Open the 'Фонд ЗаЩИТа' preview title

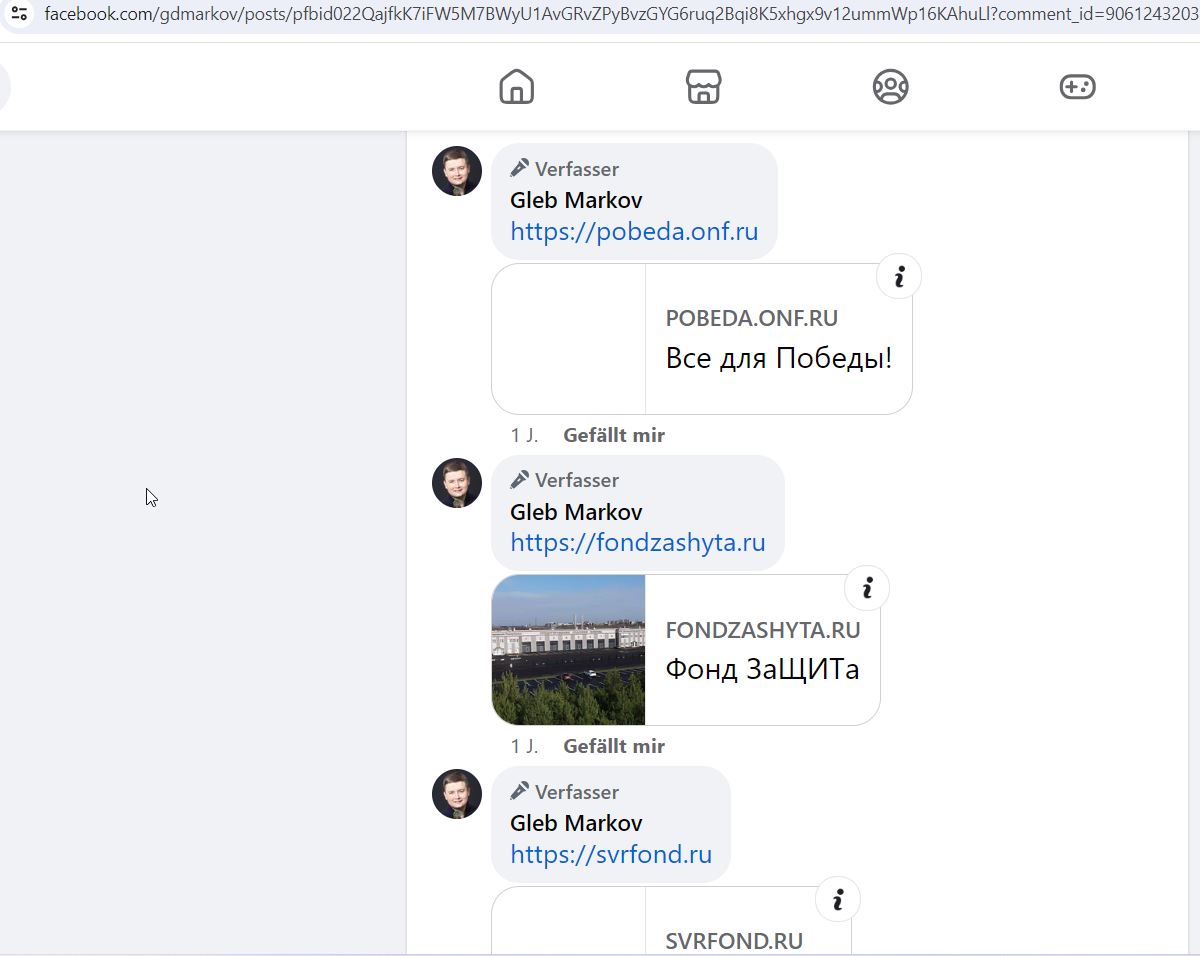pos(763,669)
